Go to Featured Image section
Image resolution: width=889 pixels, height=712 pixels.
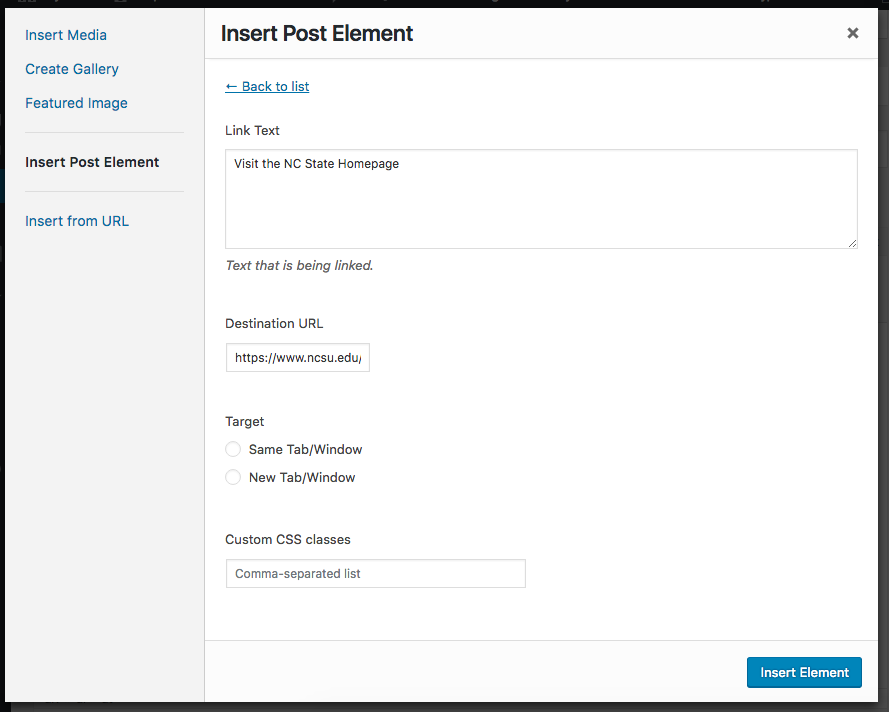76,103
